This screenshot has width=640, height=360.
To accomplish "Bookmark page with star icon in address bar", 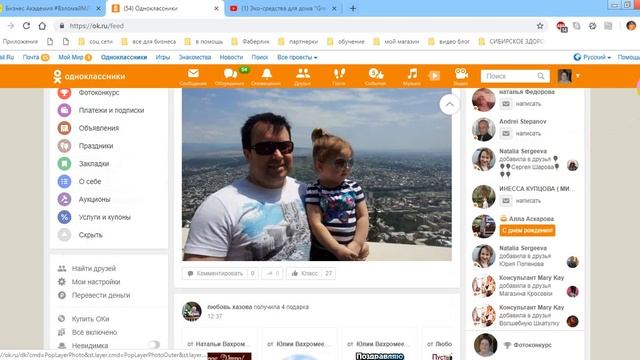I will (540, 26).
